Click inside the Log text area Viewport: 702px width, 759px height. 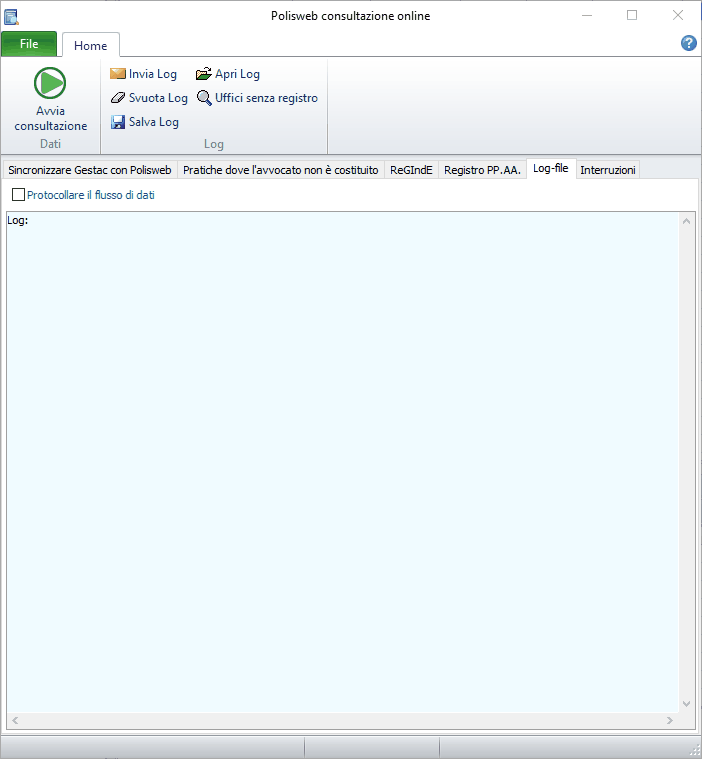pos(343,462)
